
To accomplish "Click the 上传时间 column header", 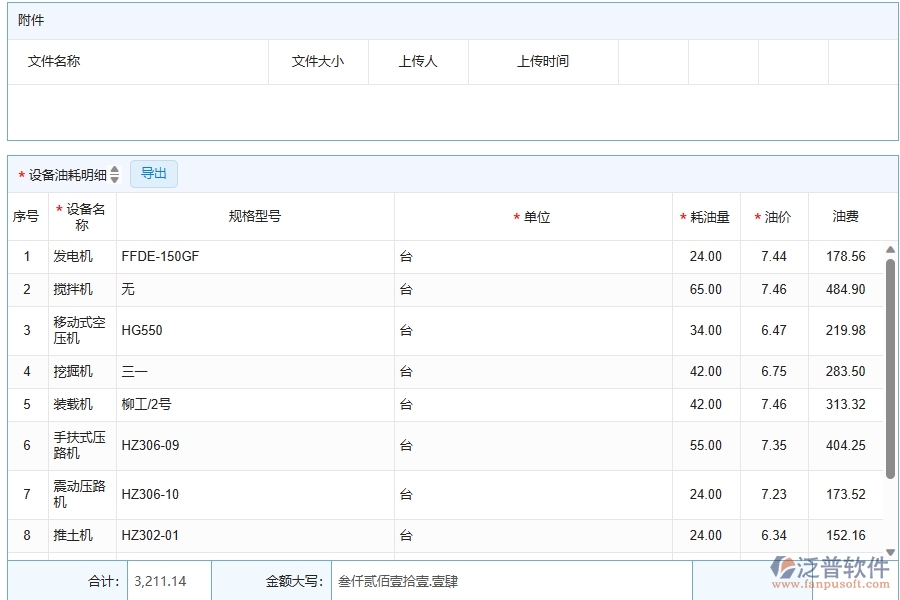I will pos(543,61).
